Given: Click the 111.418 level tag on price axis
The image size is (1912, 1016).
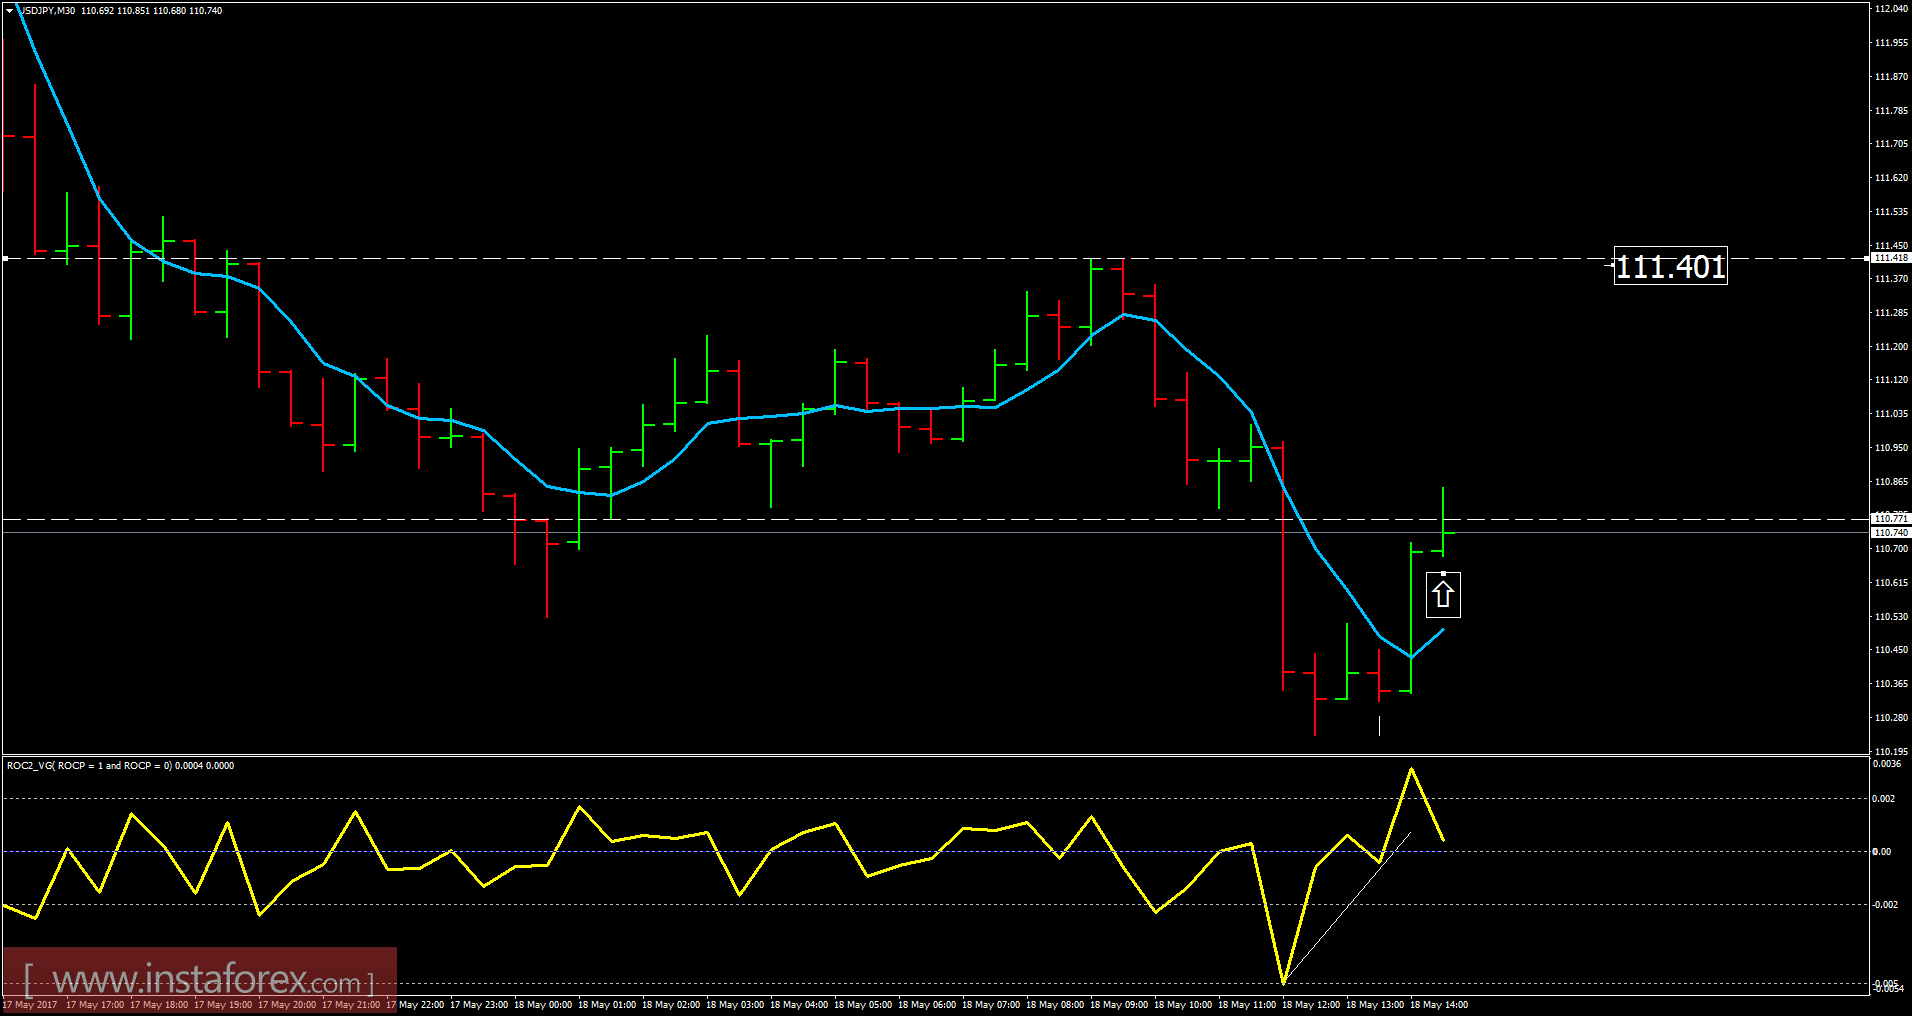Looking at the screenshot, I should 1891,258.
